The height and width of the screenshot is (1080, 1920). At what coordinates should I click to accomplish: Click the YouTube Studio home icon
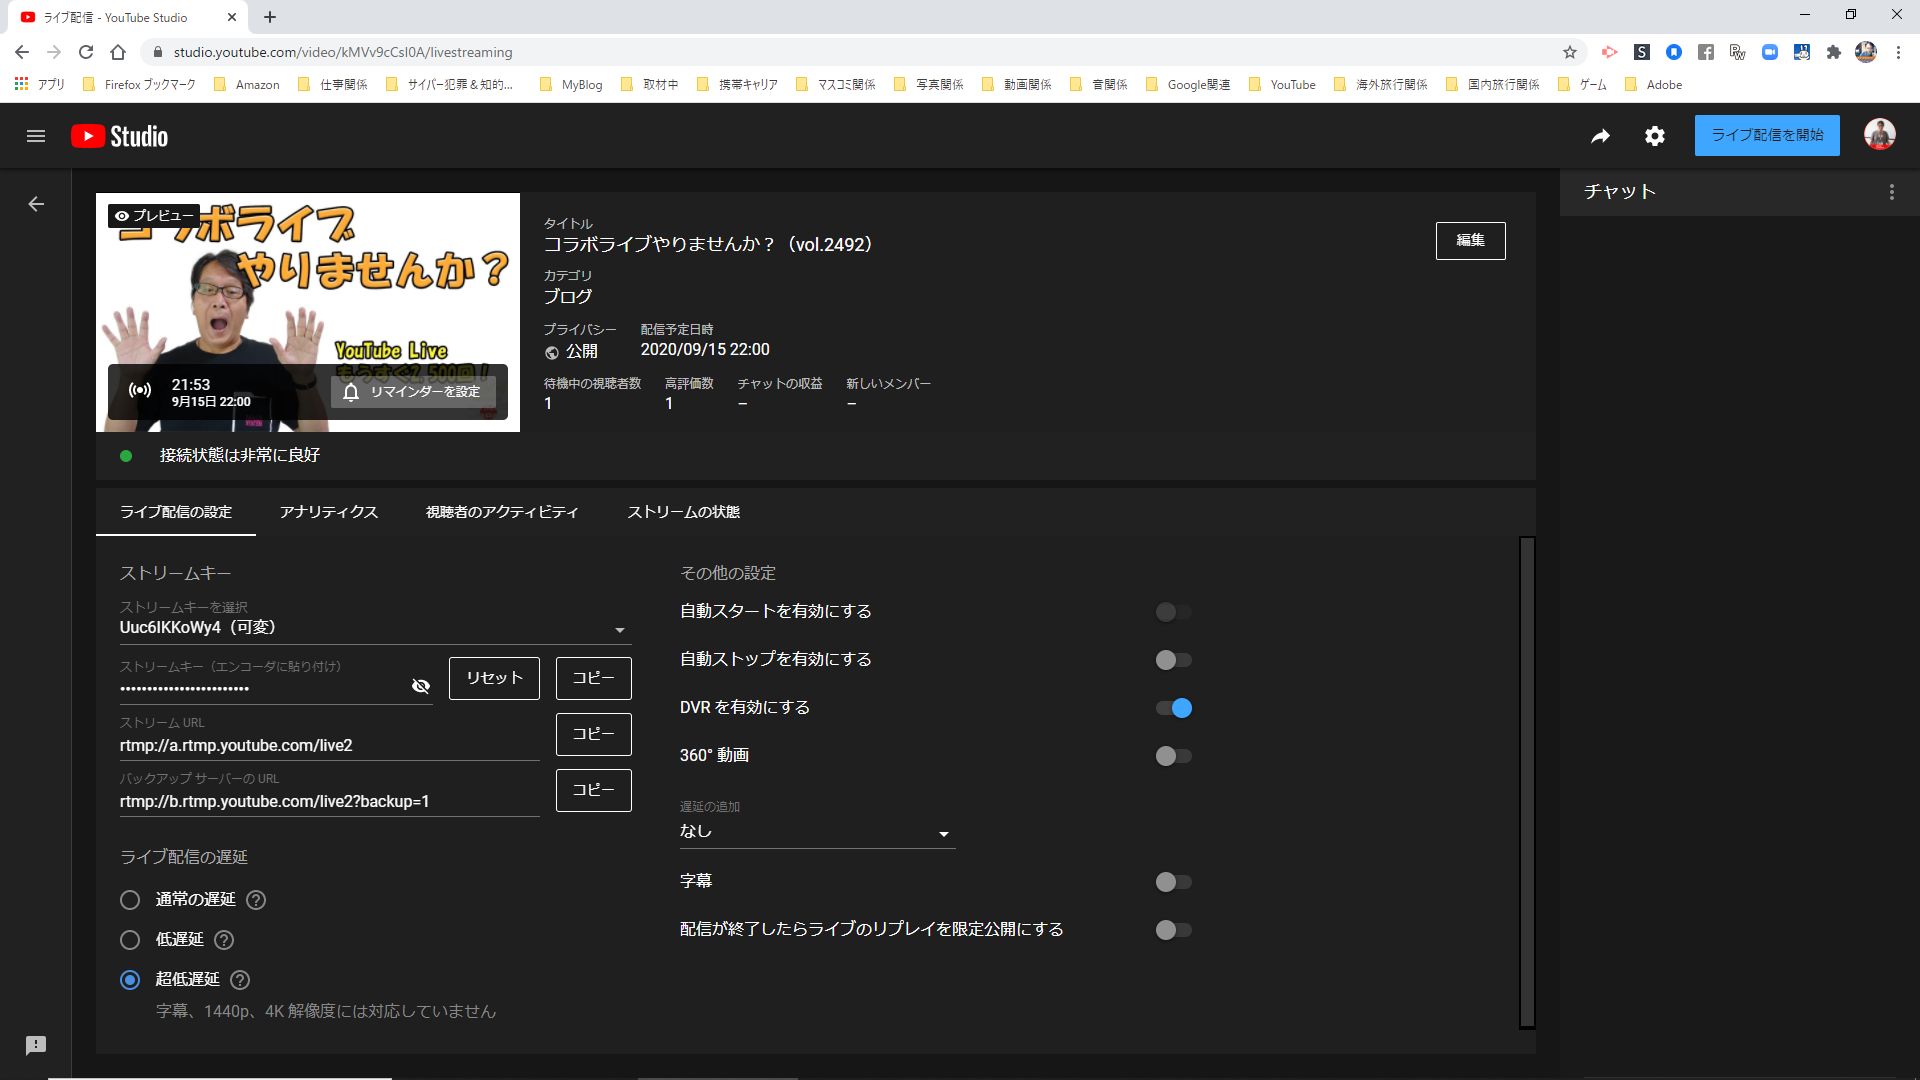pyautogui.click(x=119, y=136)
